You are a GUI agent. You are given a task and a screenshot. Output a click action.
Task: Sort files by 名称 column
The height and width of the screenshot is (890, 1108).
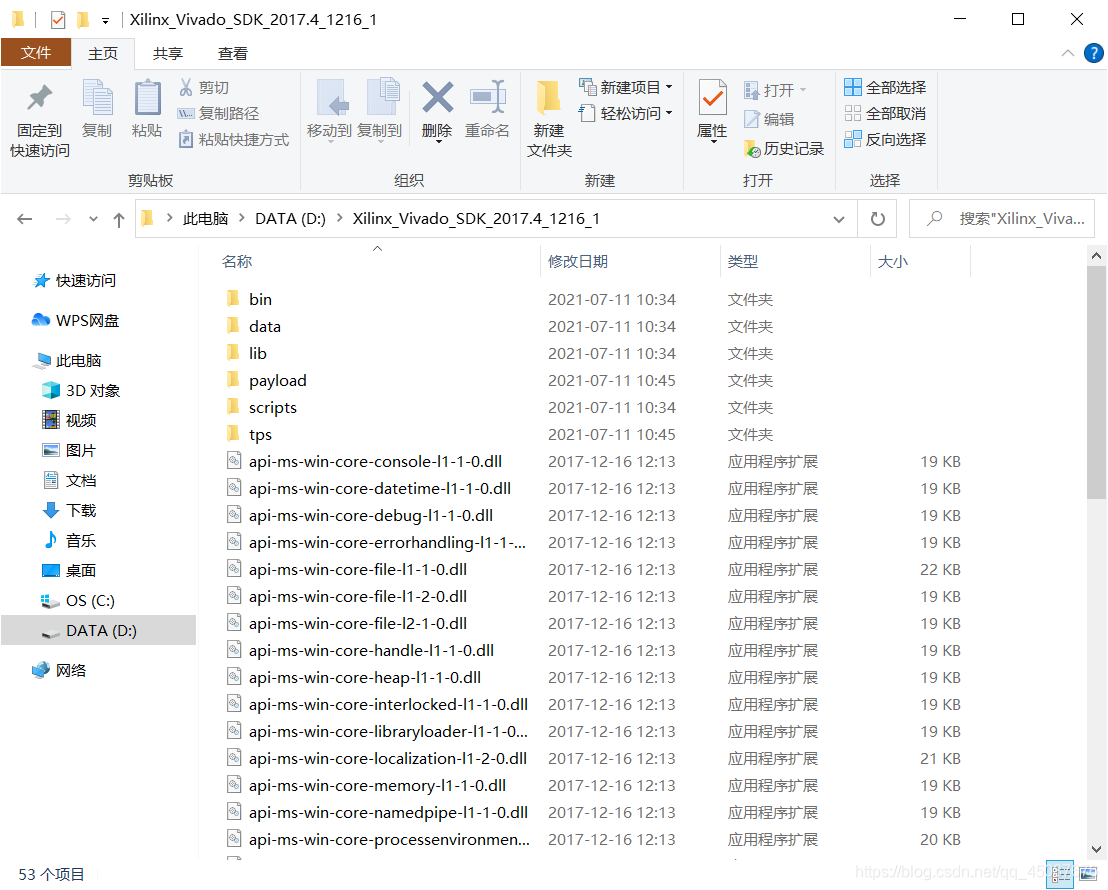click(237, 262)
